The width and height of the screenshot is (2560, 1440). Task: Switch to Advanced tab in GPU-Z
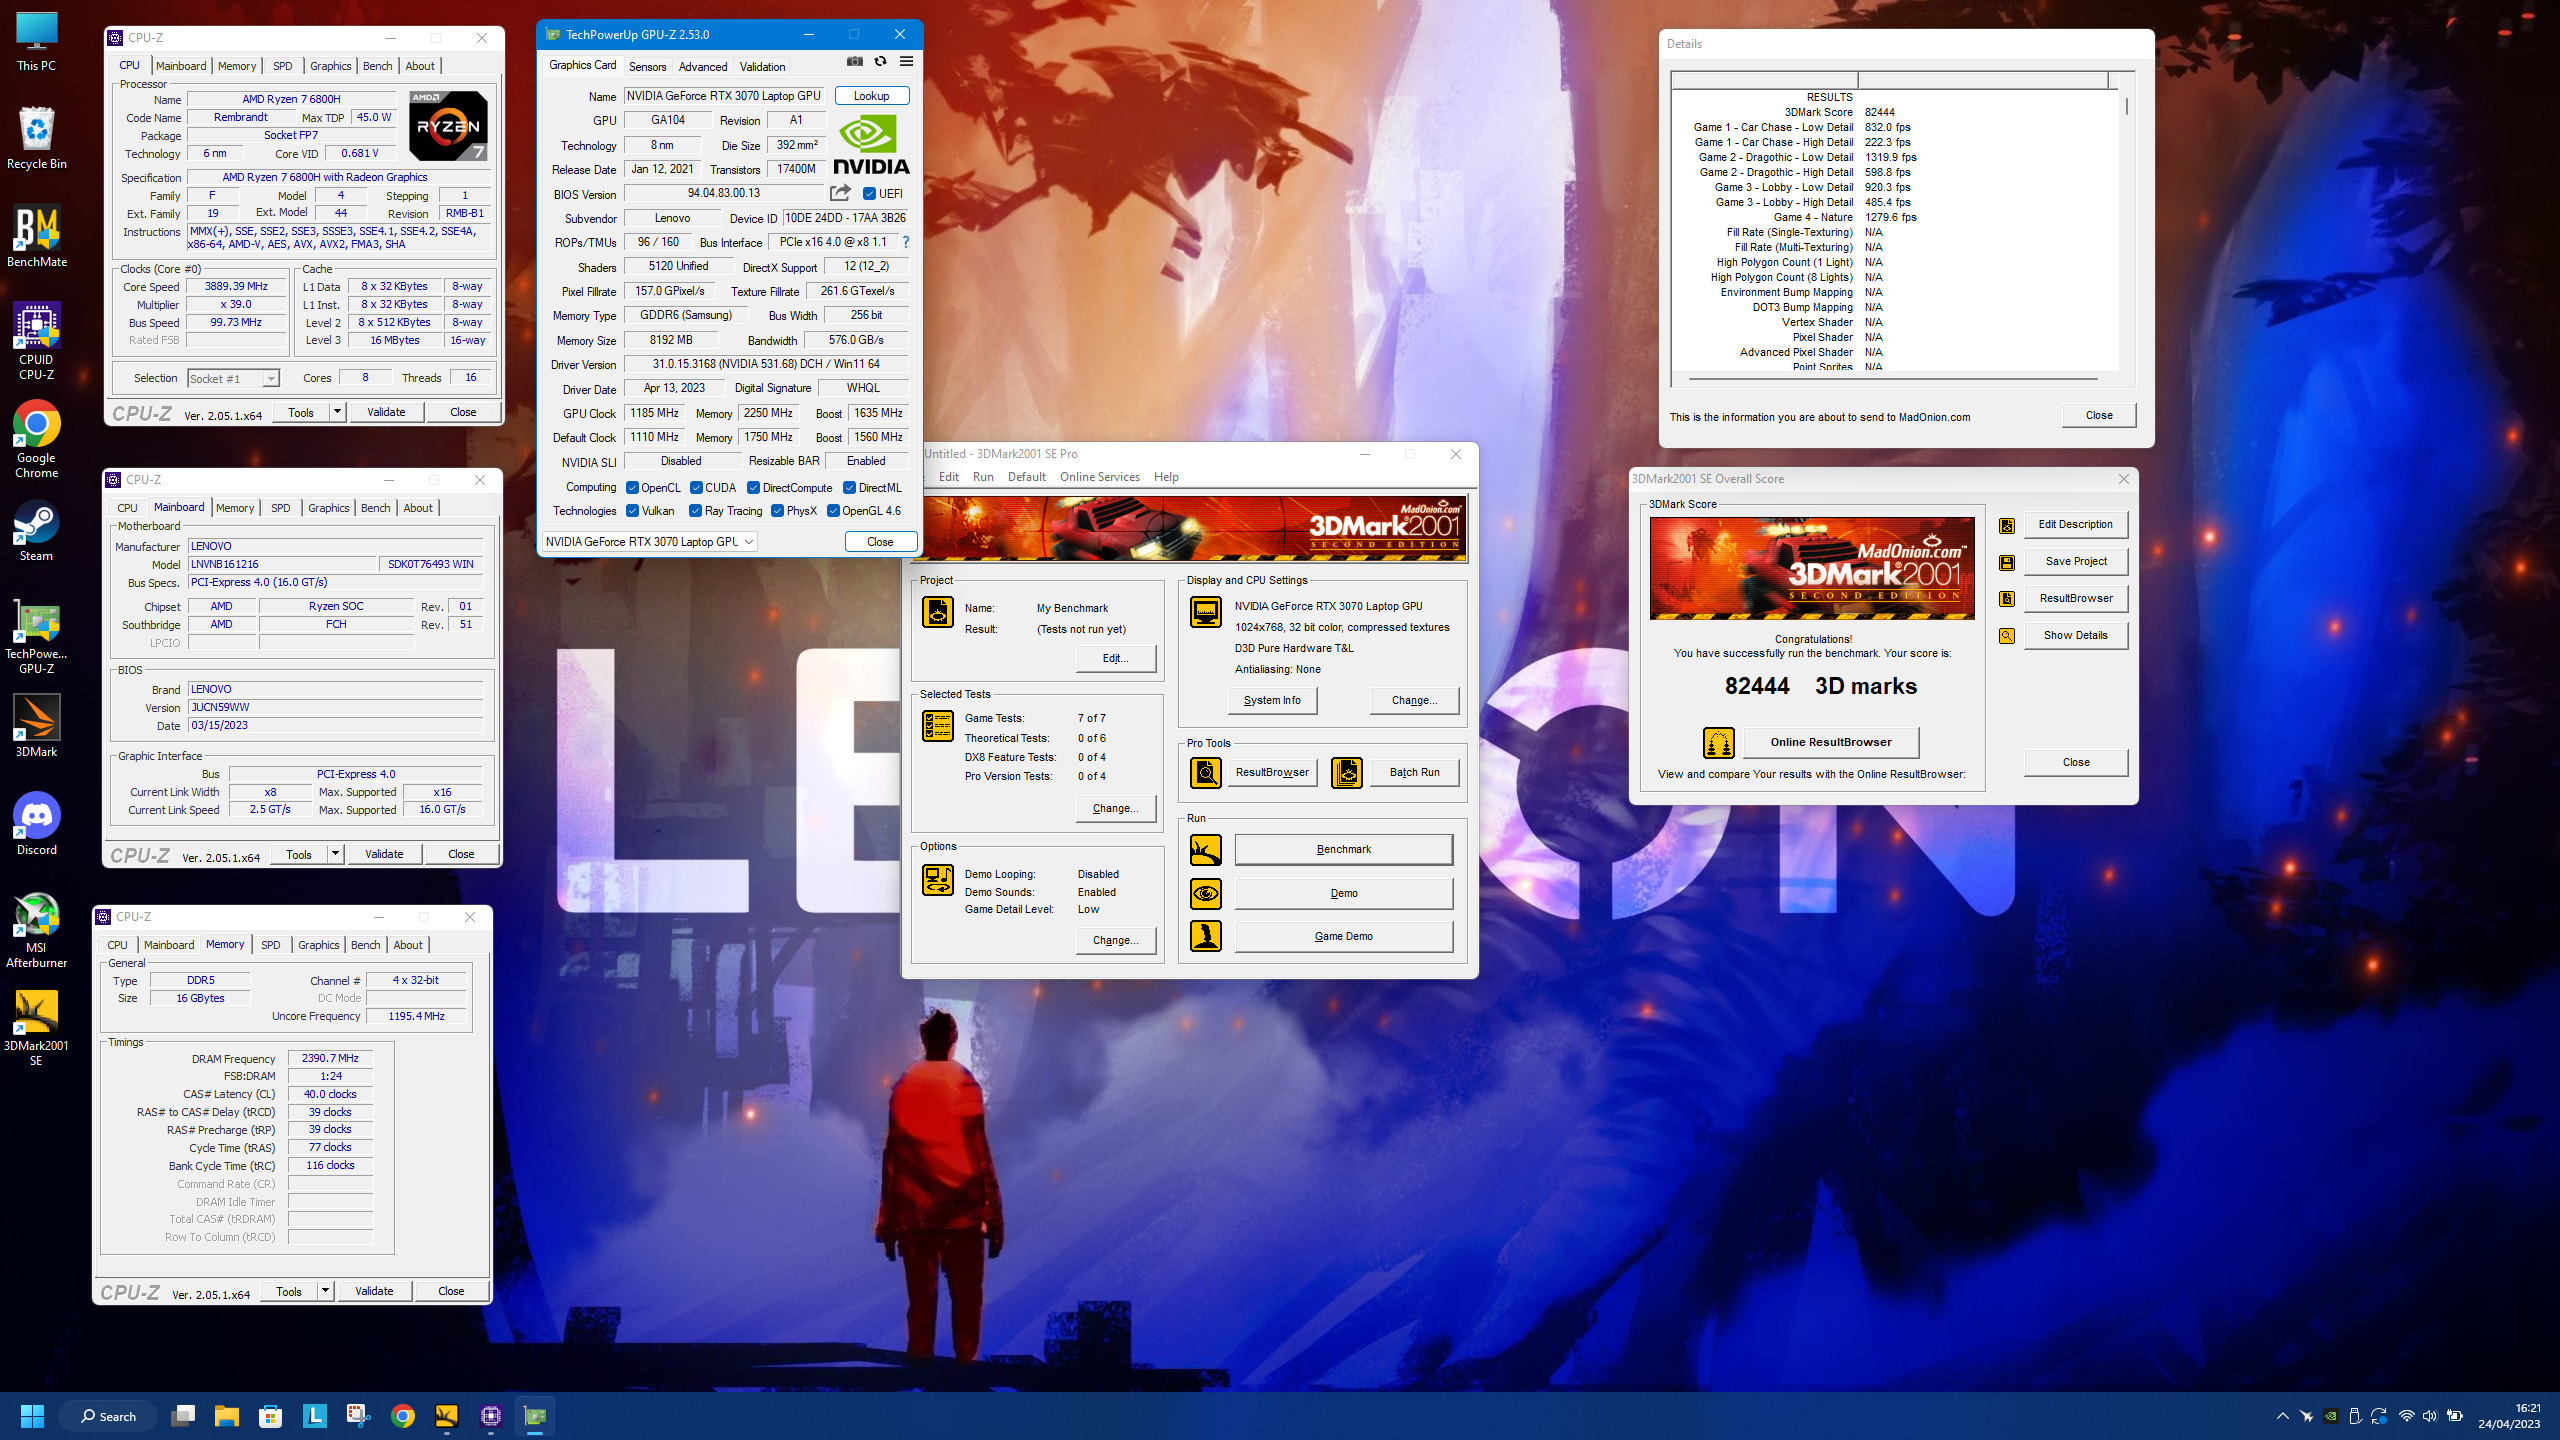click(x=703, y=67)
